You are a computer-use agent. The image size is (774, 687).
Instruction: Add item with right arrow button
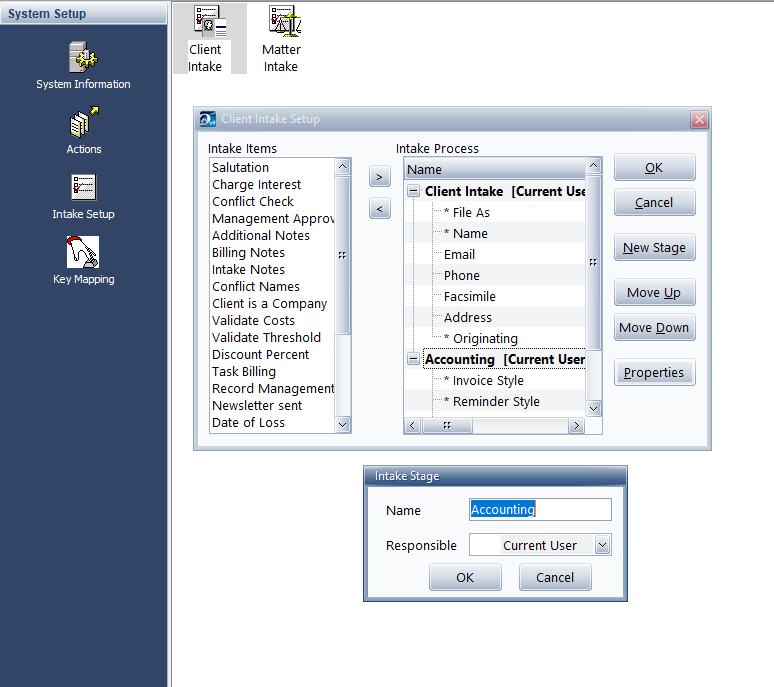pyautogui.click(x=380, y=177)
